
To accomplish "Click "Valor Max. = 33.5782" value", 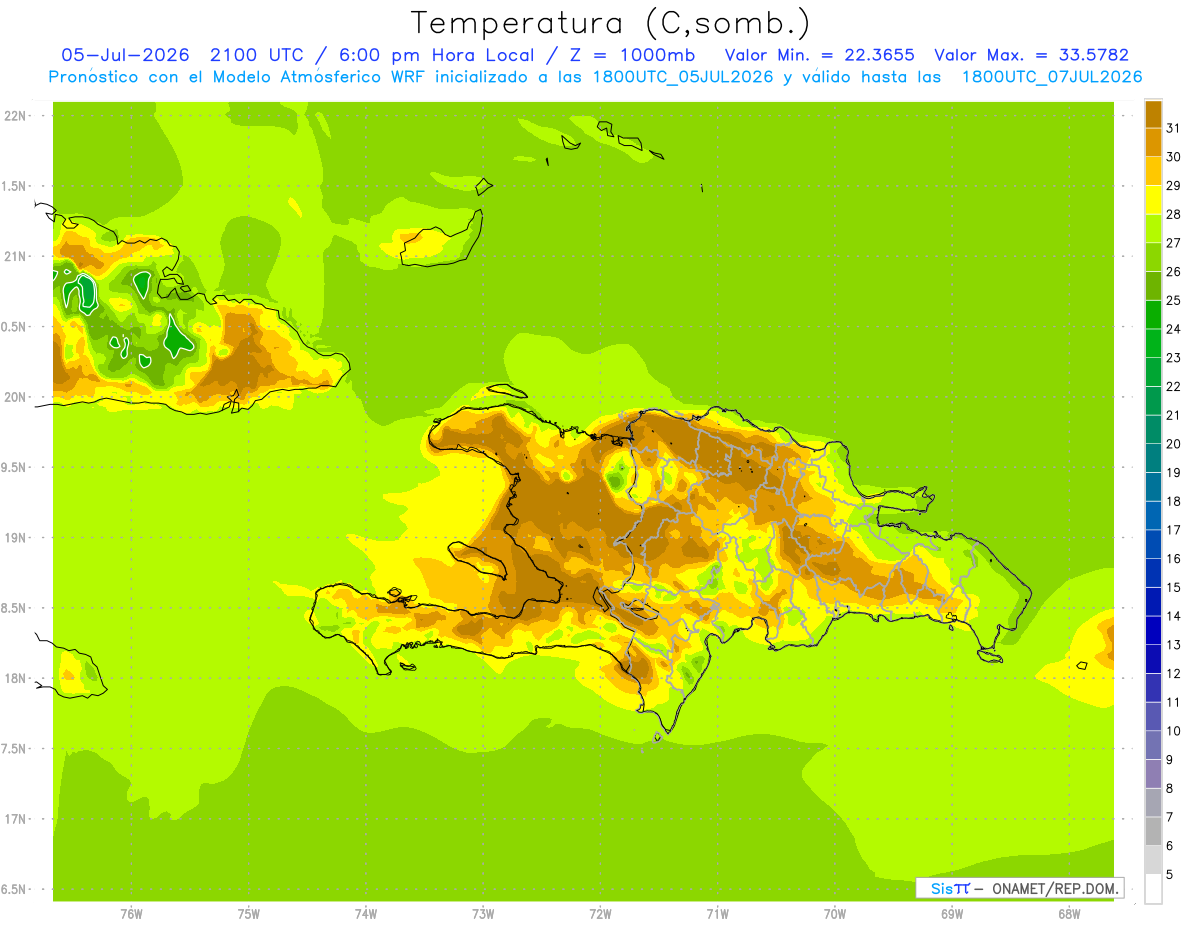I will [1031, 55].
